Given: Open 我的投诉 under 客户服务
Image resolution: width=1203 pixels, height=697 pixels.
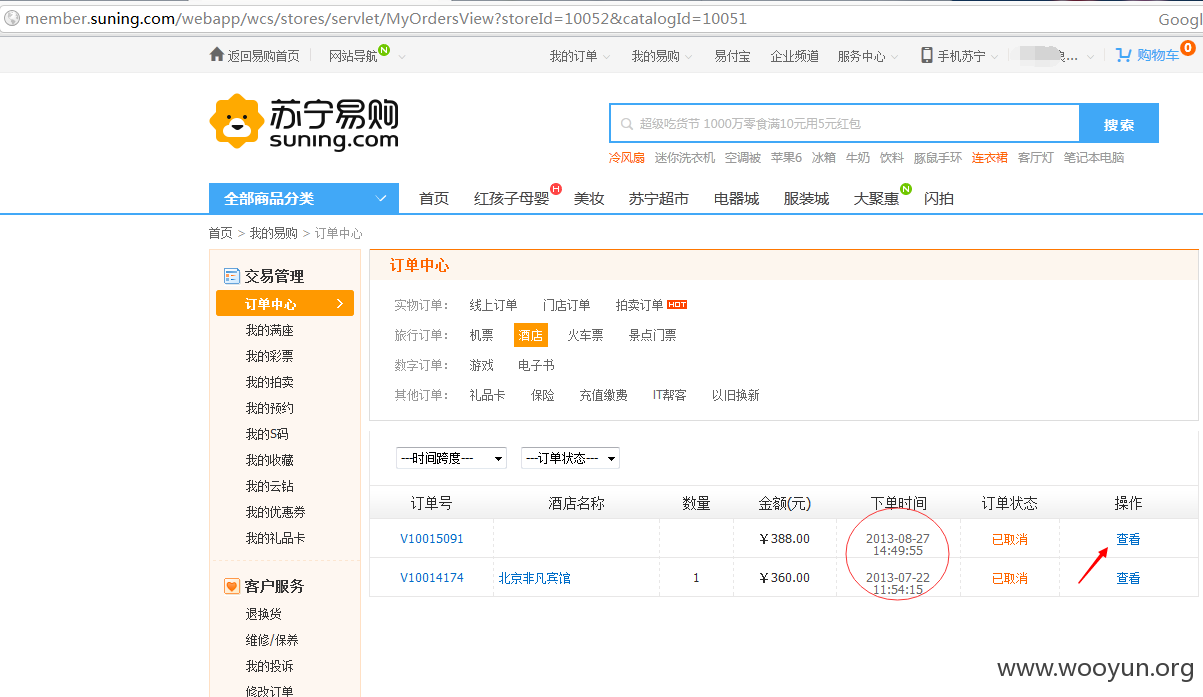Looking at the screenshot, I should point(270,666).
